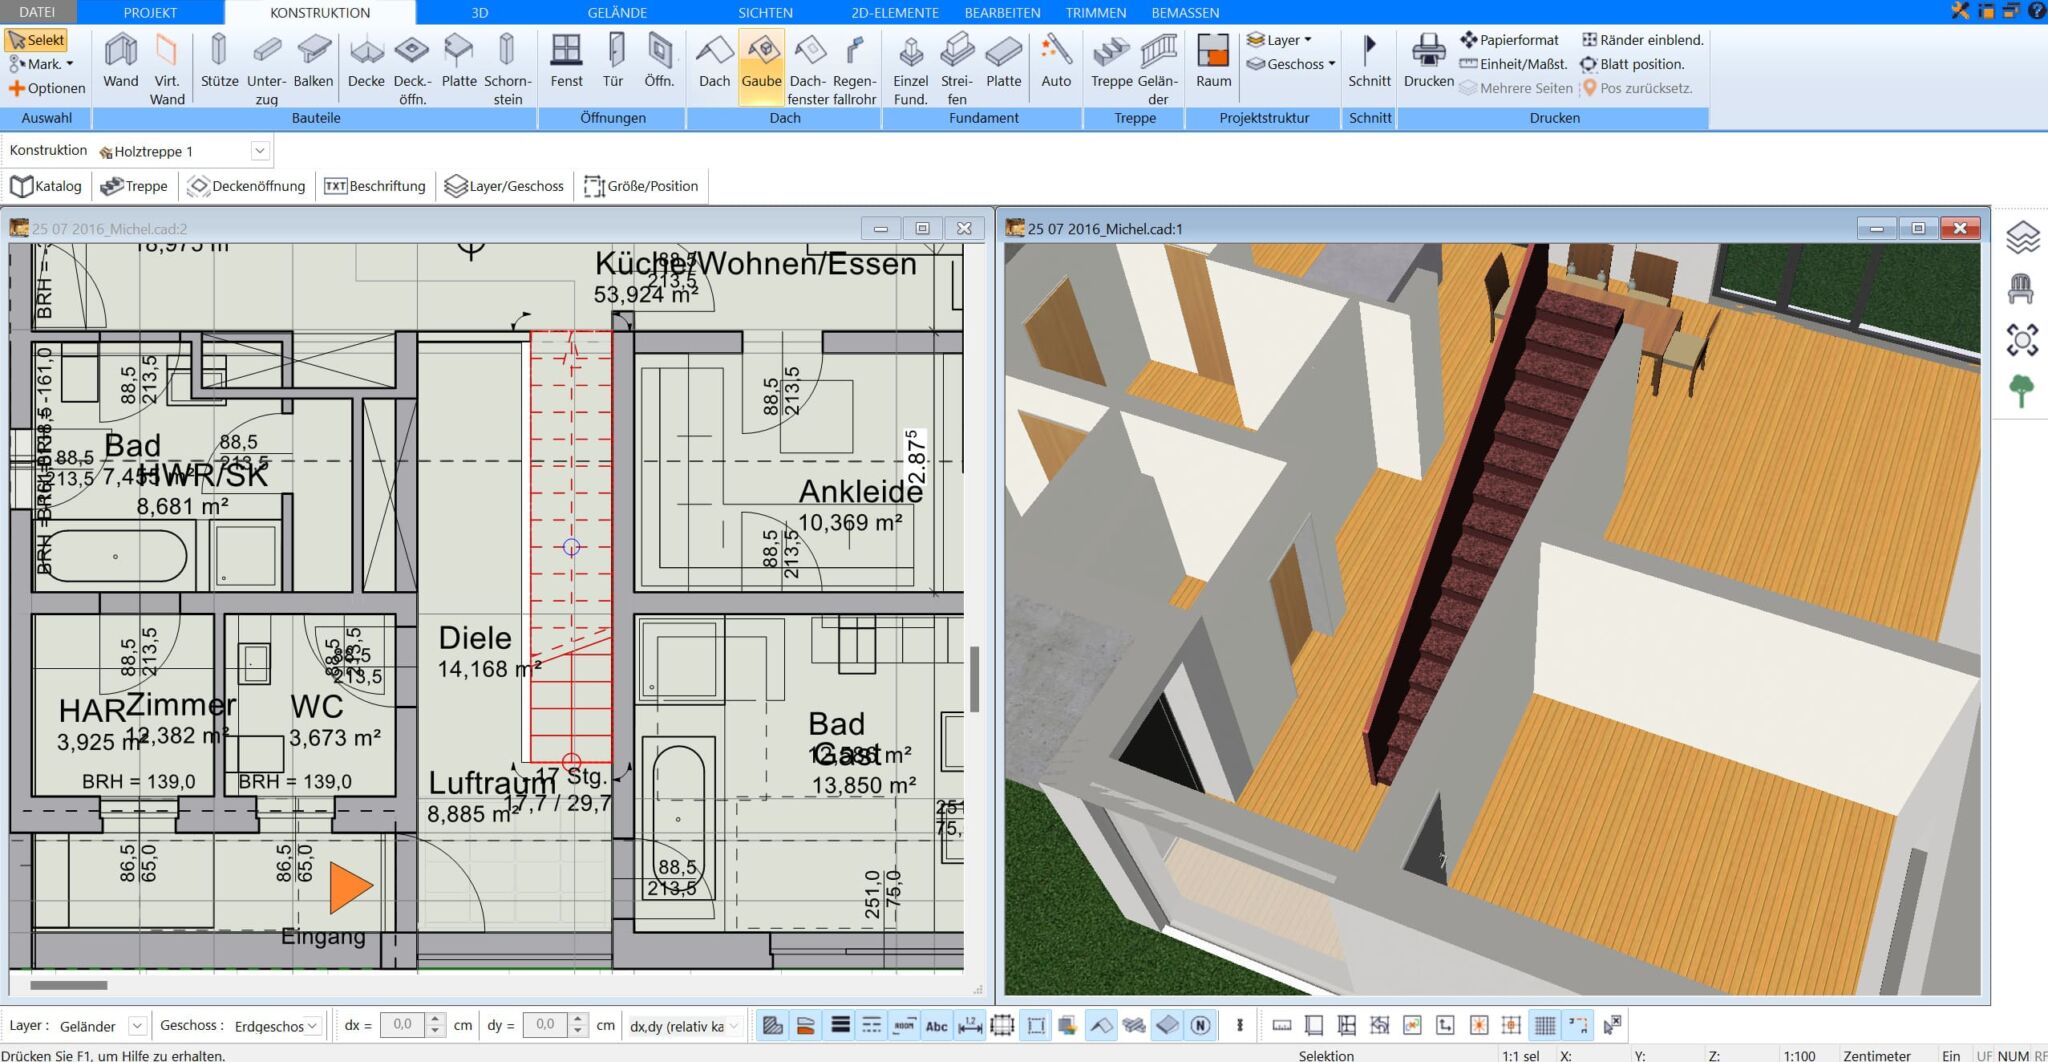Screen dimensions: 2048x1062
Task: Click the dy input field
Action: [x=546, y=1025]
